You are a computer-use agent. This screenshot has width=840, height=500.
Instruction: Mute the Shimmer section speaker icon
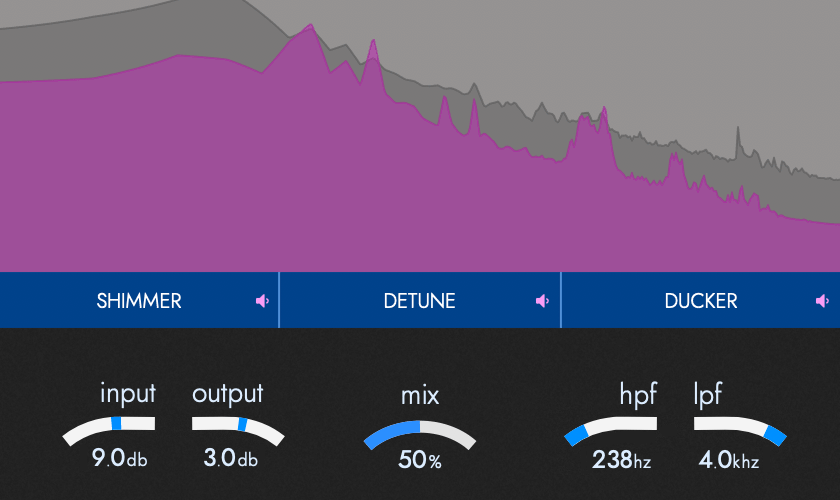262,301
